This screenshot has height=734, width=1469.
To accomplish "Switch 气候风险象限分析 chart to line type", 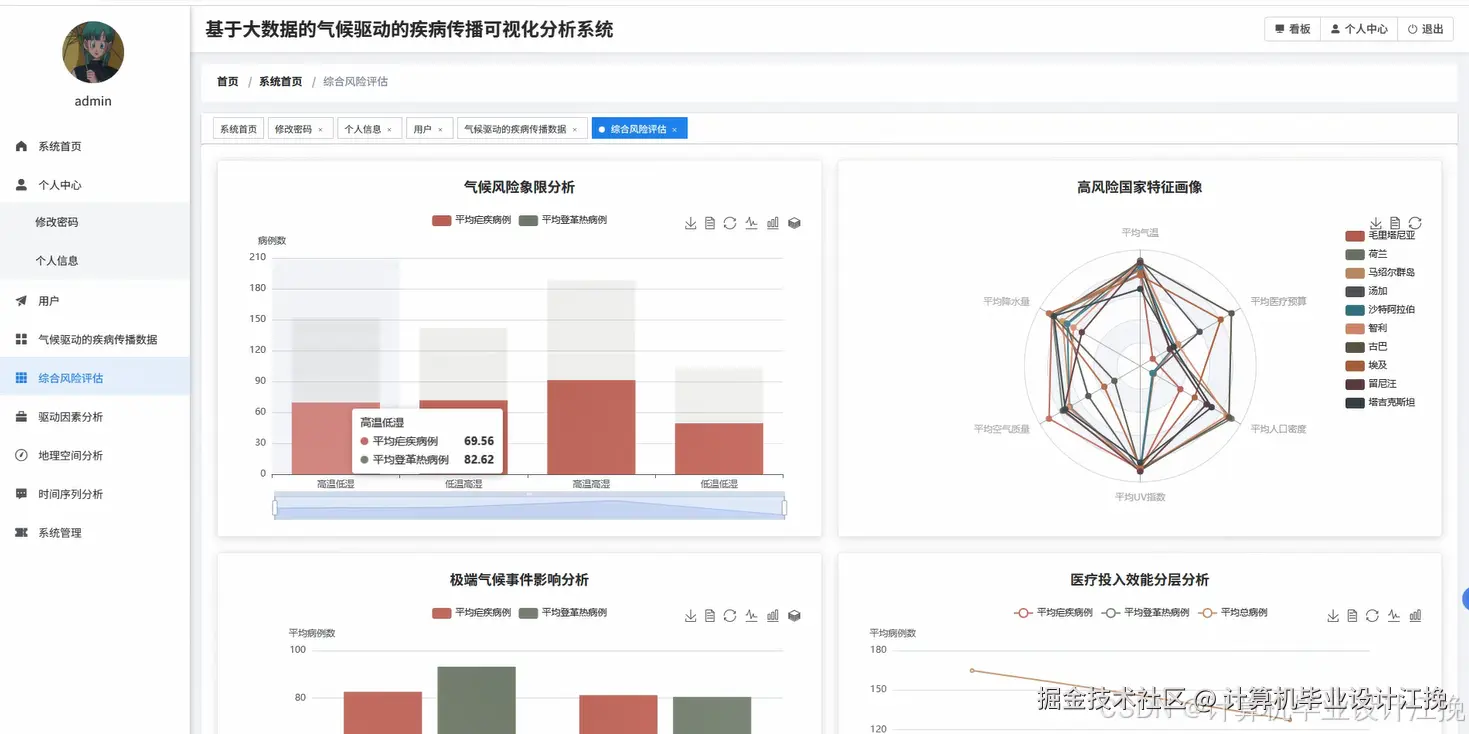I will tap(751, 223).
